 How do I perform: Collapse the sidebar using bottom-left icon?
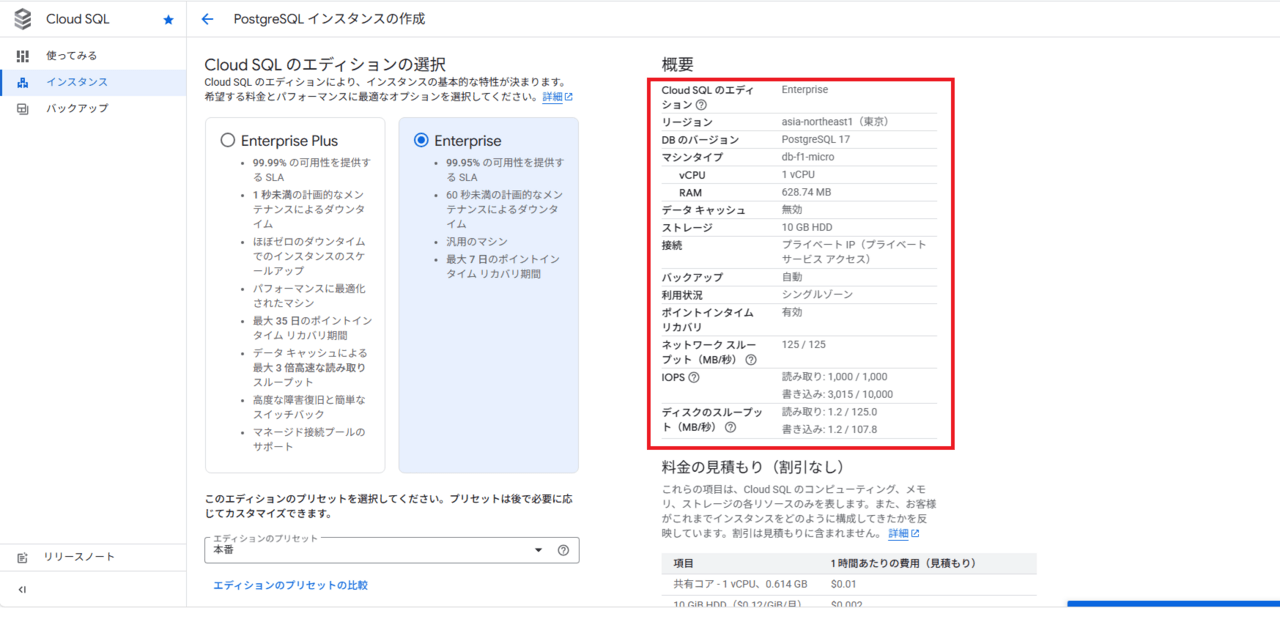tap(22, 590)
